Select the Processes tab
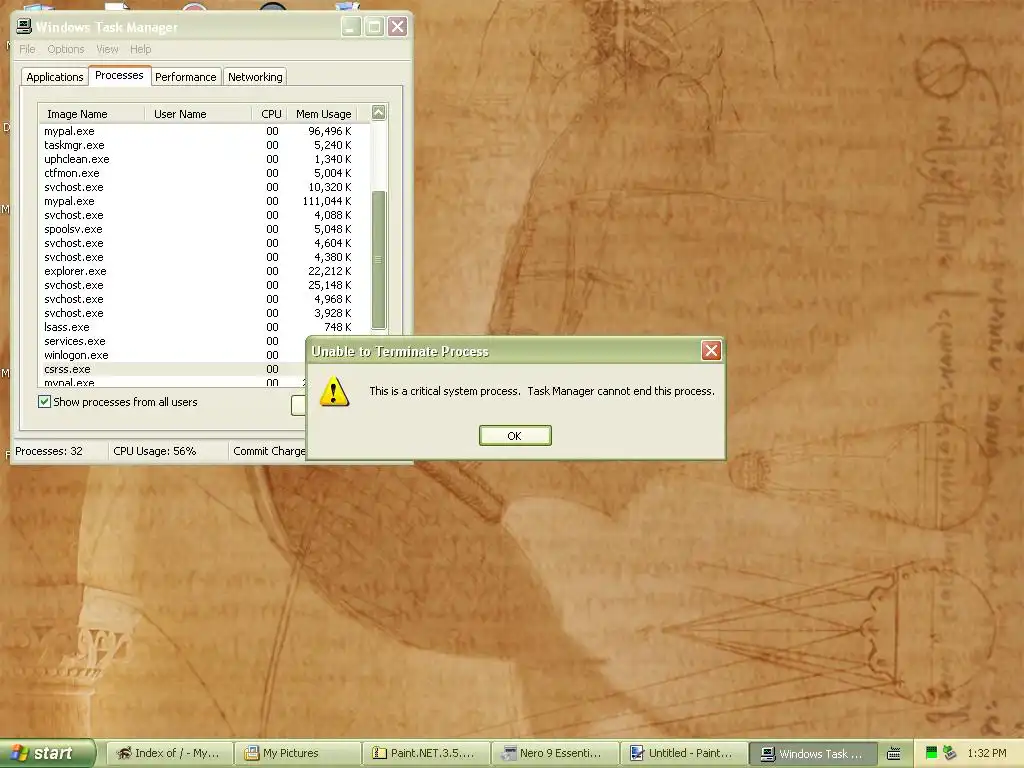 point(120,75)
